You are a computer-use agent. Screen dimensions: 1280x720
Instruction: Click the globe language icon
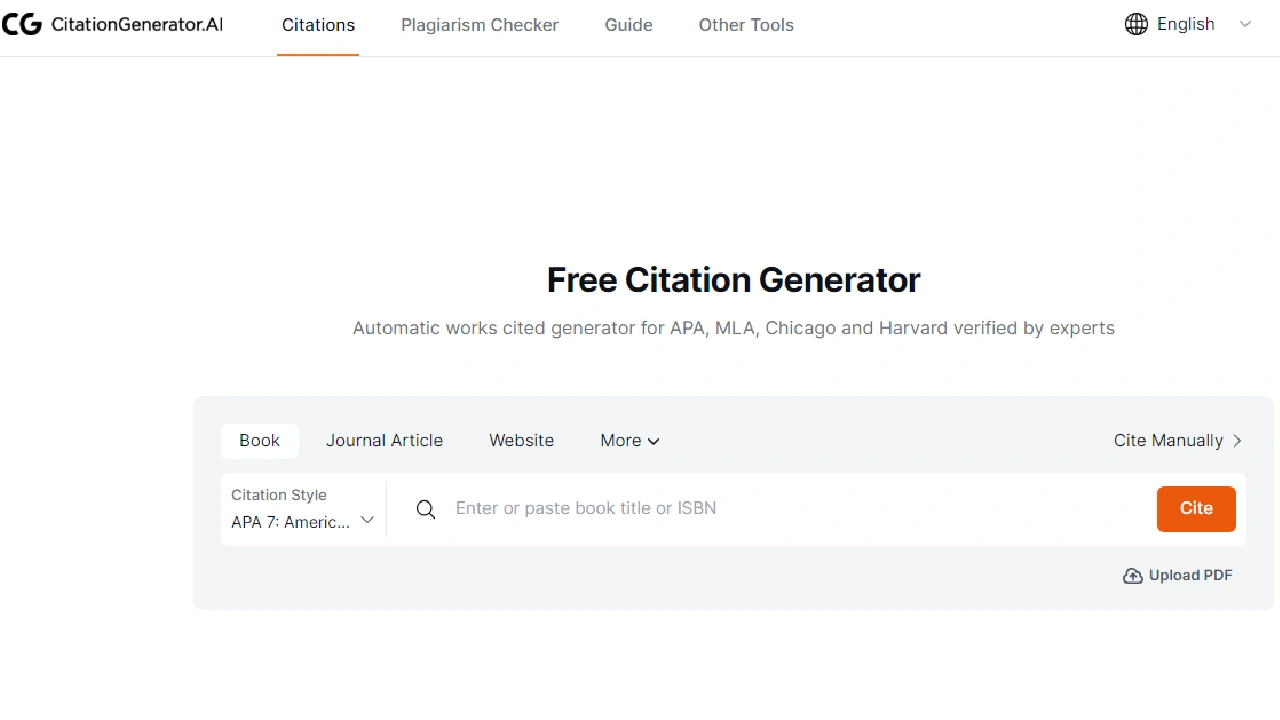1136,24
